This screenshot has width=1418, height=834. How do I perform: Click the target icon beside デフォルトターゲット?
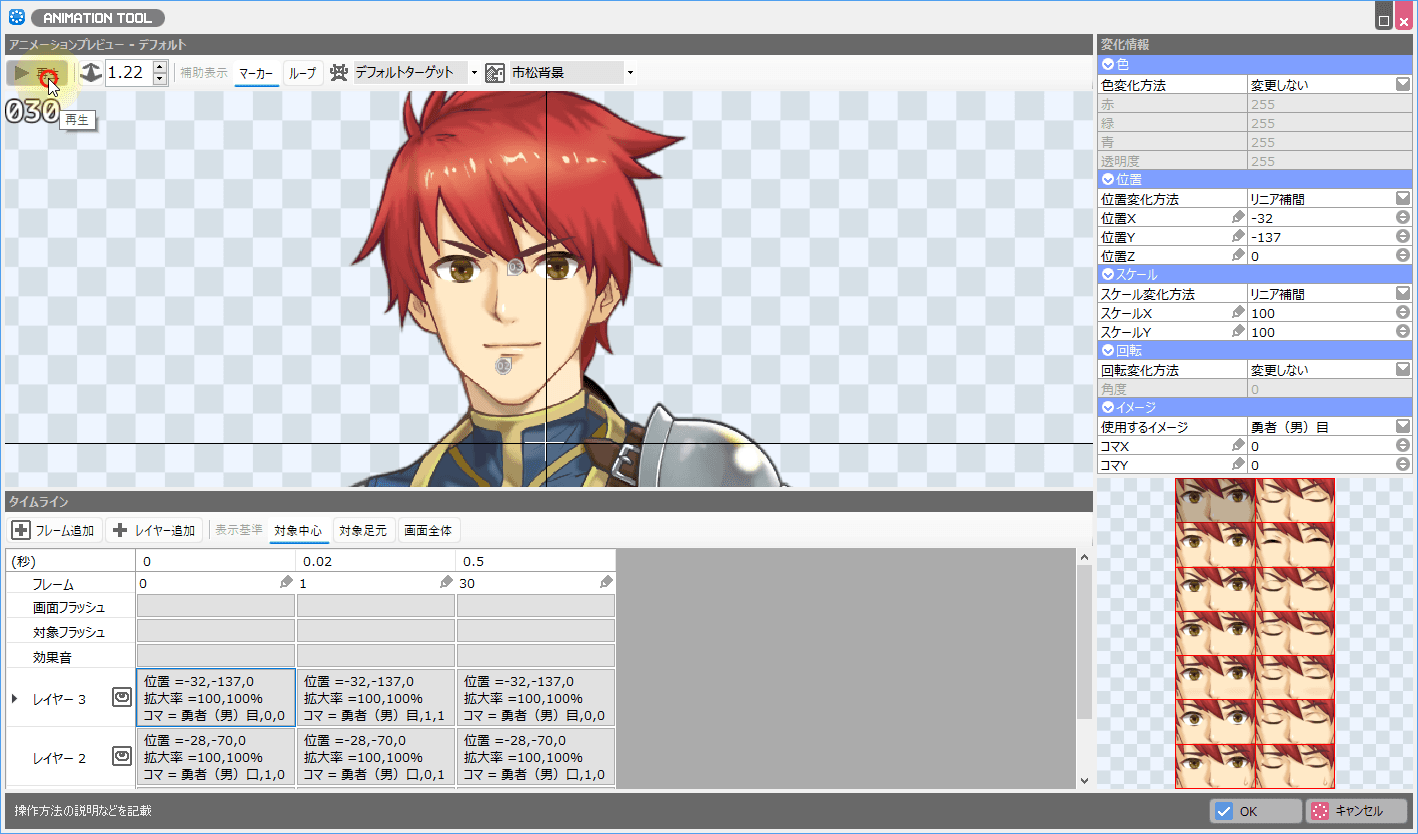[337, 72]
